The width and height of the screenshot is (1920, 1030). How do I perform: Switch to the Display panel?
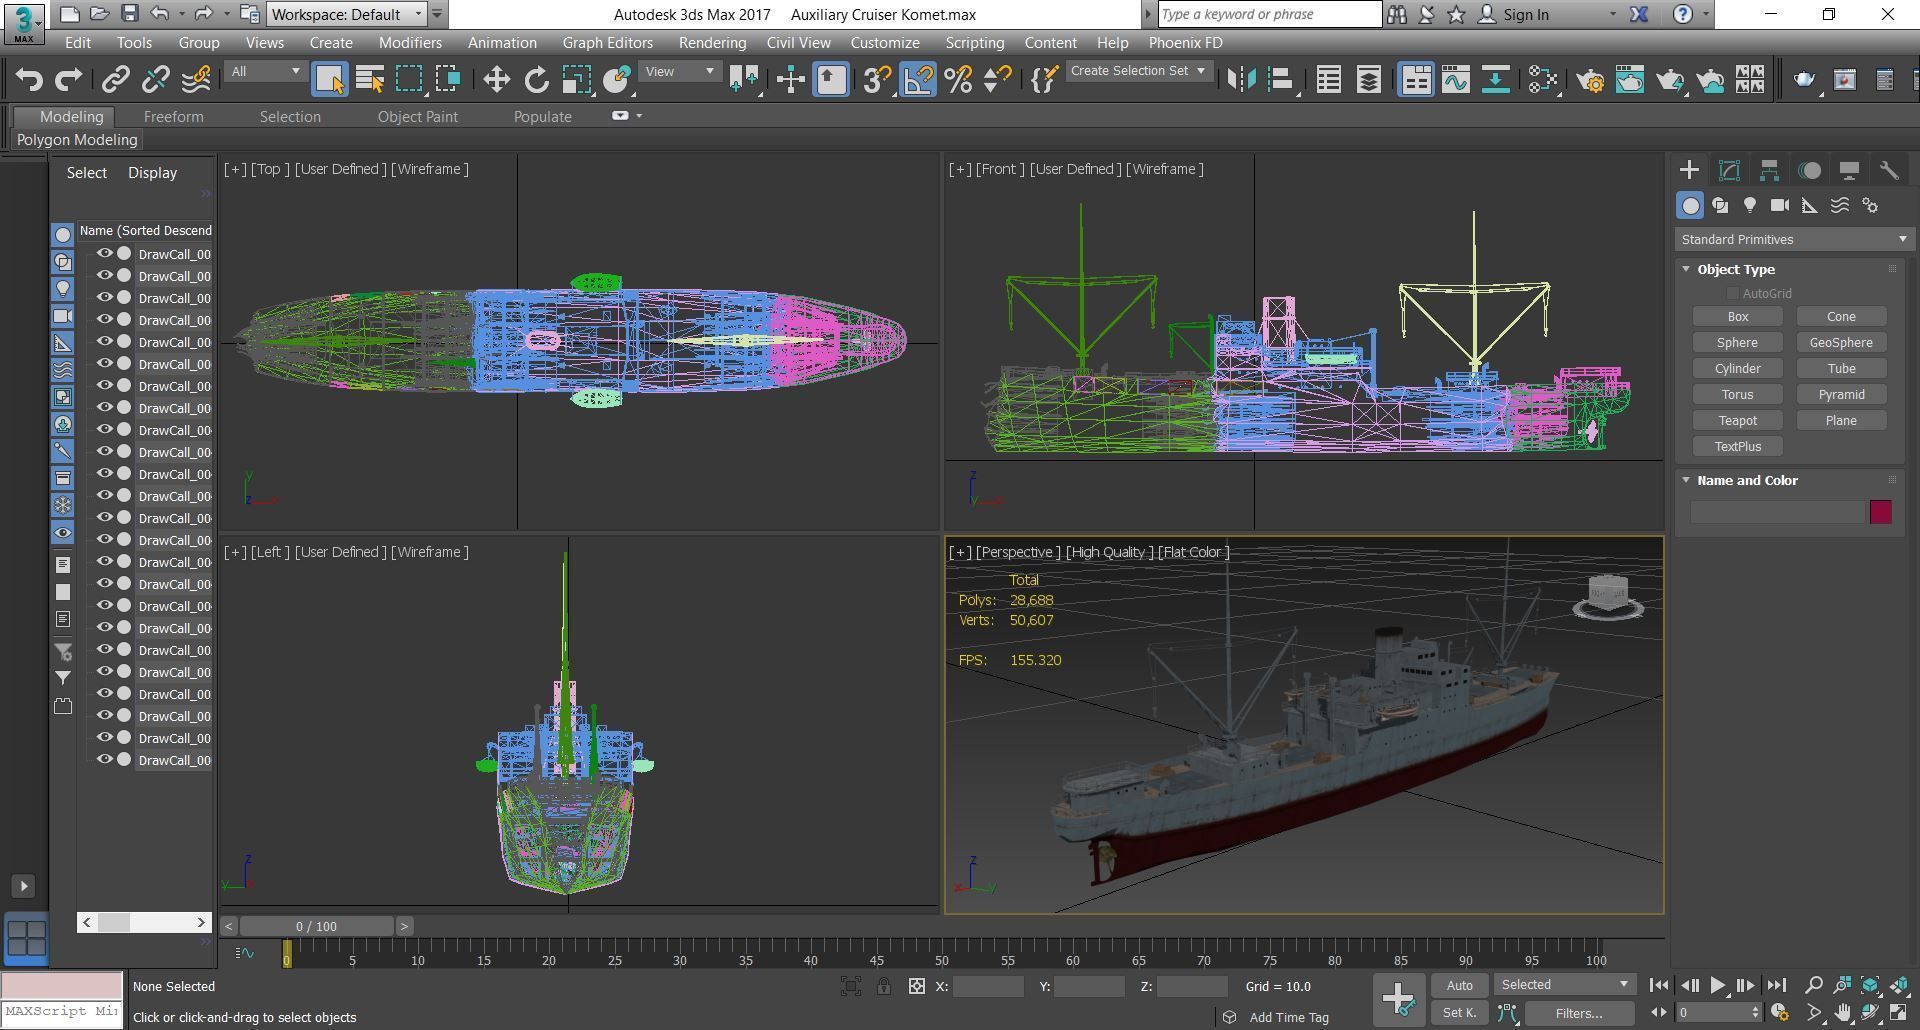(x=1849, y=170)
